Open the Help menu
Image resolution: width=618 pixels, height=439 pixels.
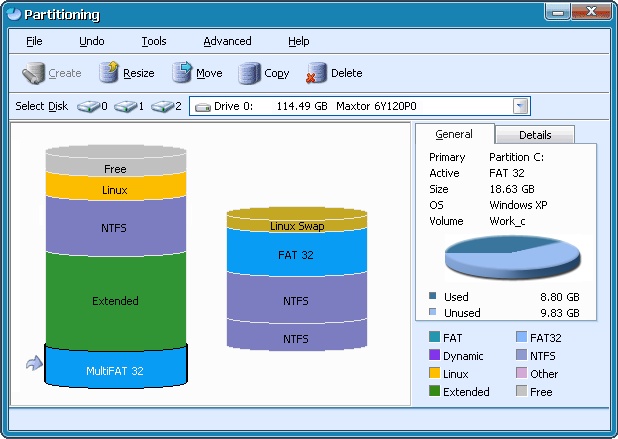pyautogui.click(x=298, y=41)
